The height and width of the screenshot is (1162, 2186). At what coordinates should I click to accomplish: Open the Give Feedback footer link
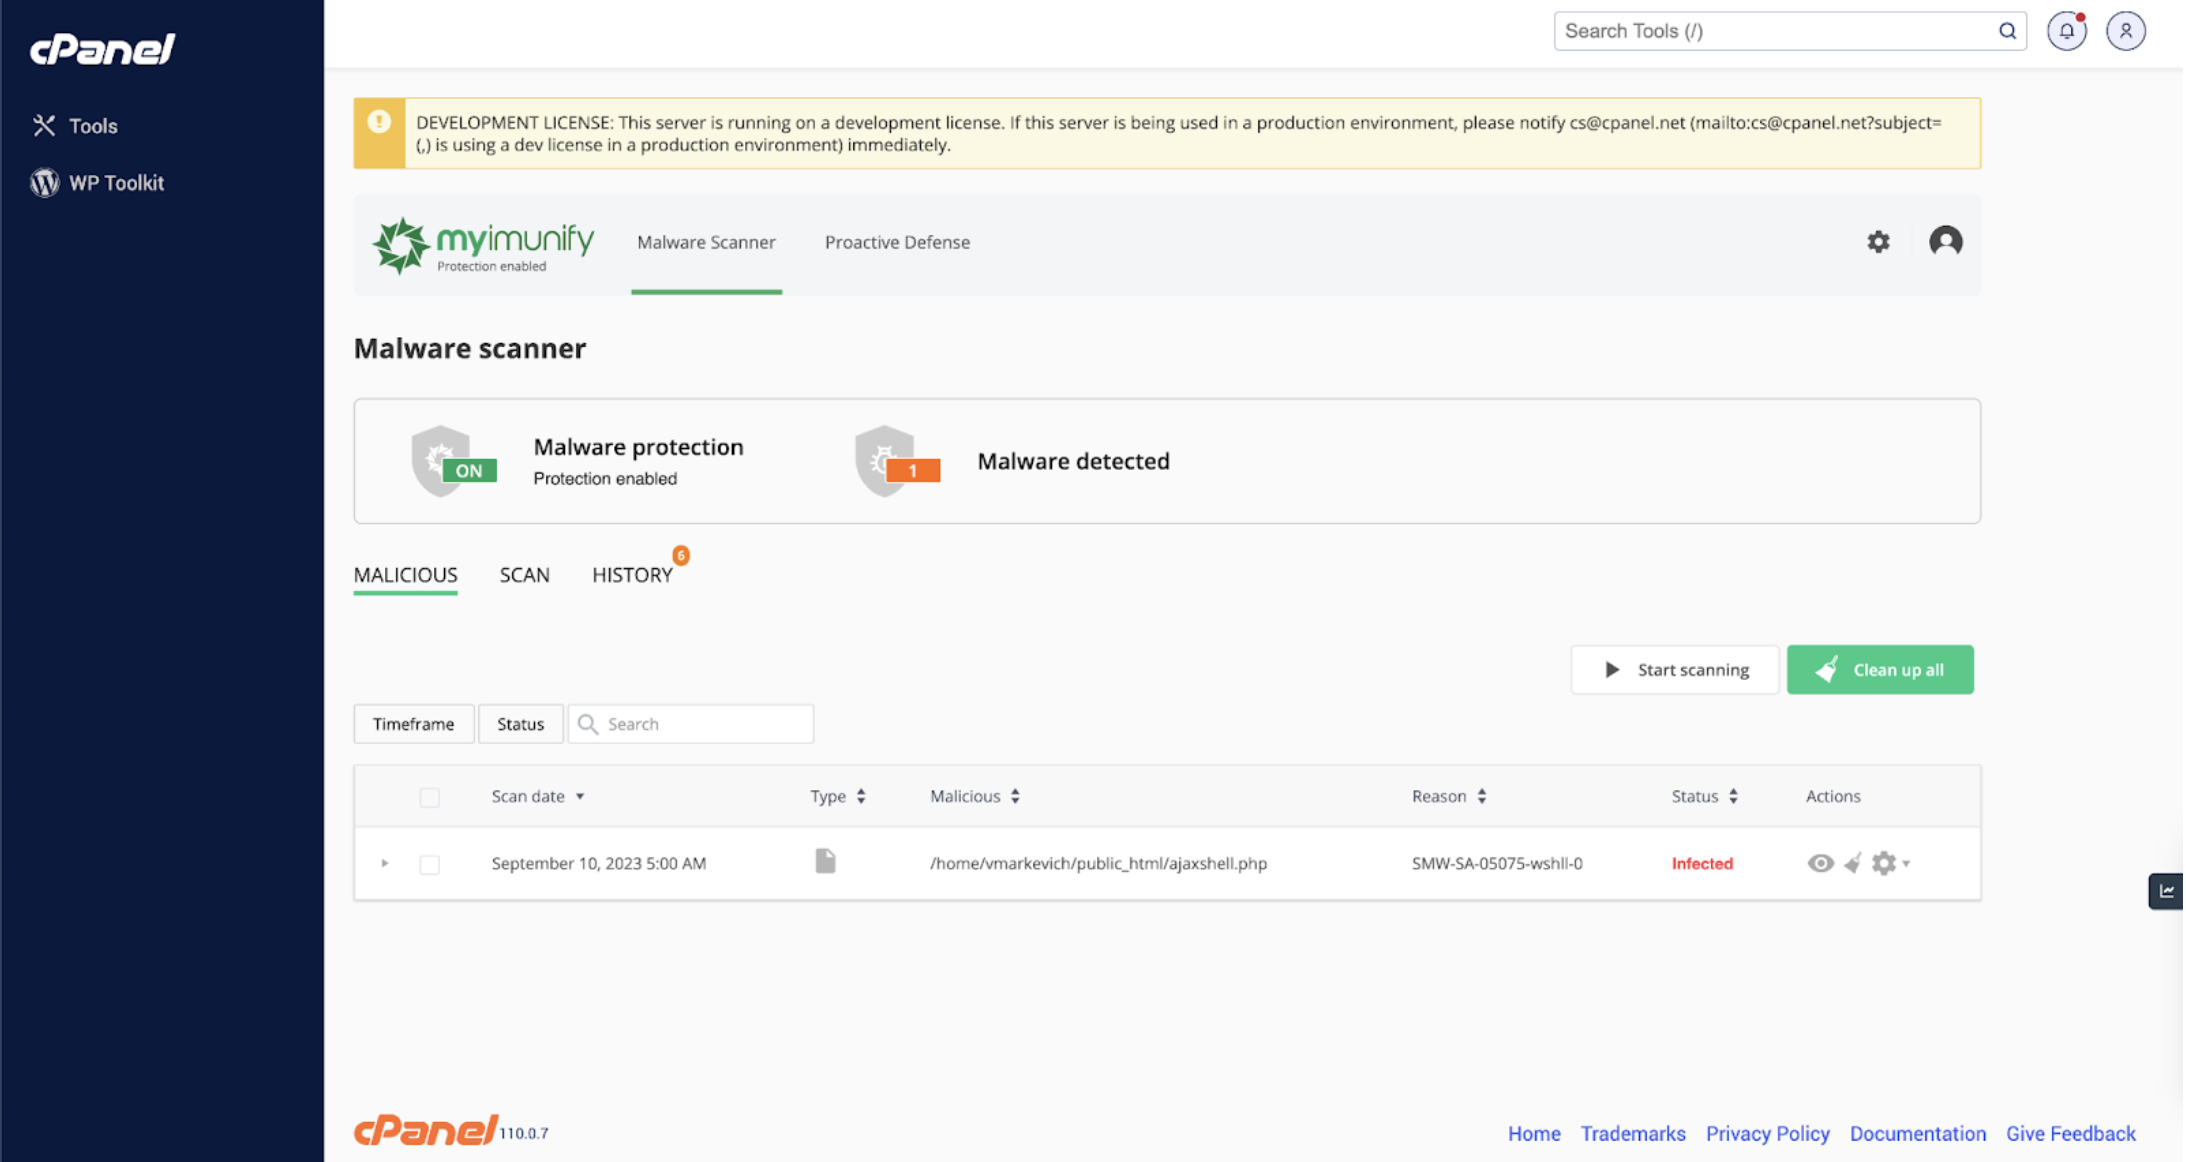(2070, 1134)
